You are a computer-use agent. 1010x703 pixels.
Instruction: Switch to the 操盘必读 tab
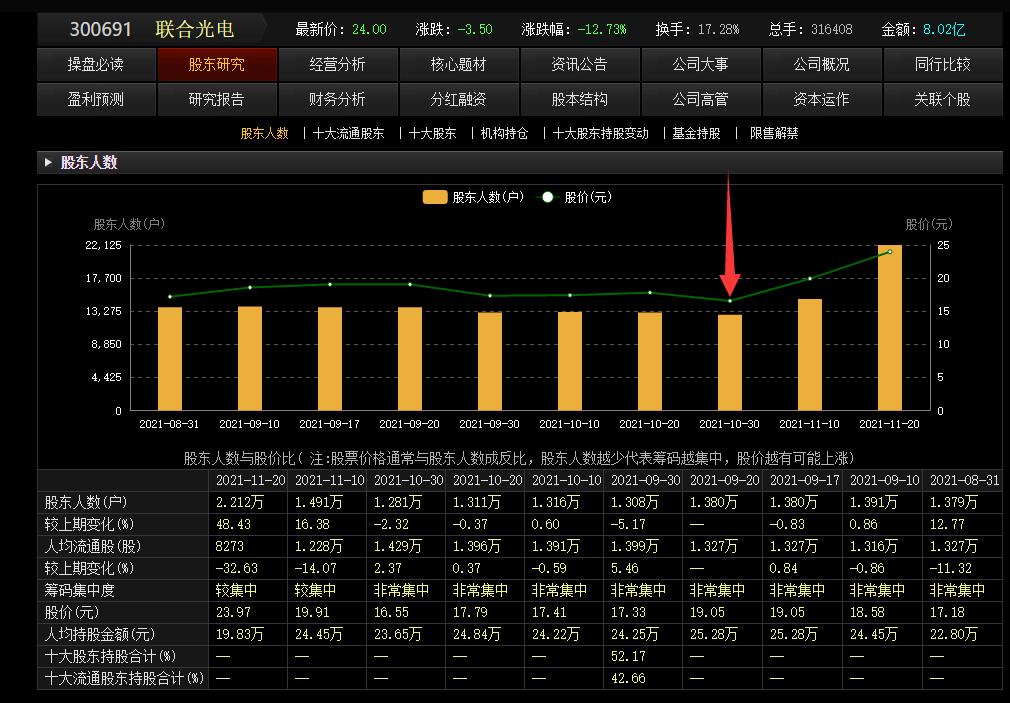(96, 64)
